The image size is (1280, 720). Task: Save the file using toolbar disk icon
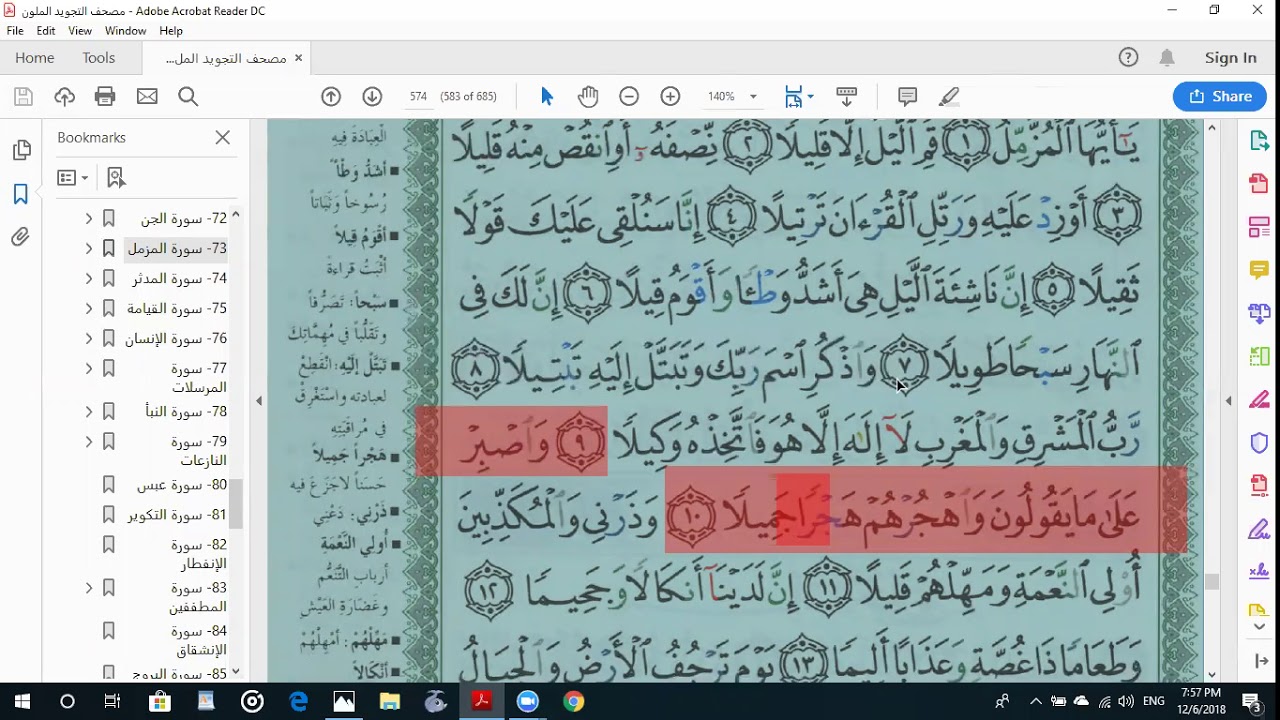pyautogui.click(x=23, y=97)
